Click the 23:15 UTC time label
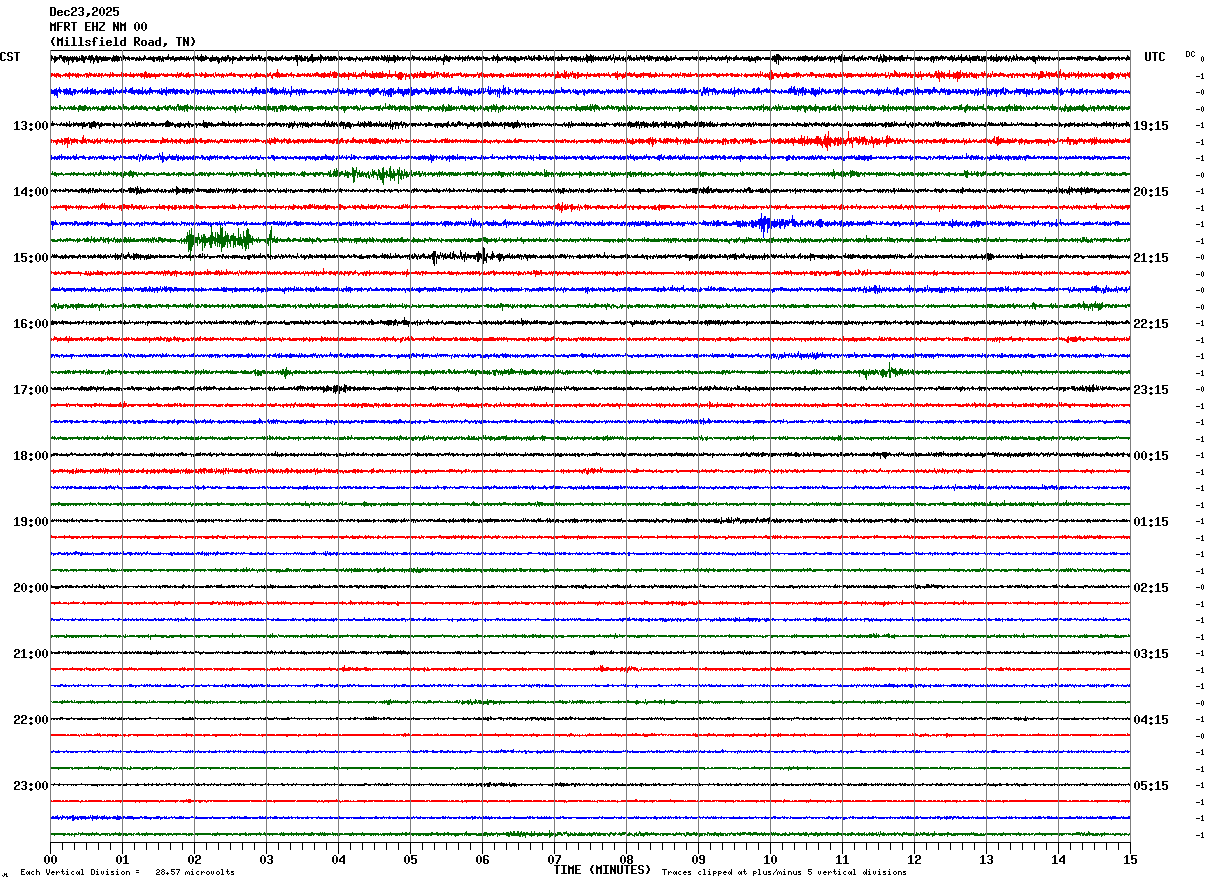This screenshot has width=1210, height=886. [x=1151, y=390]
